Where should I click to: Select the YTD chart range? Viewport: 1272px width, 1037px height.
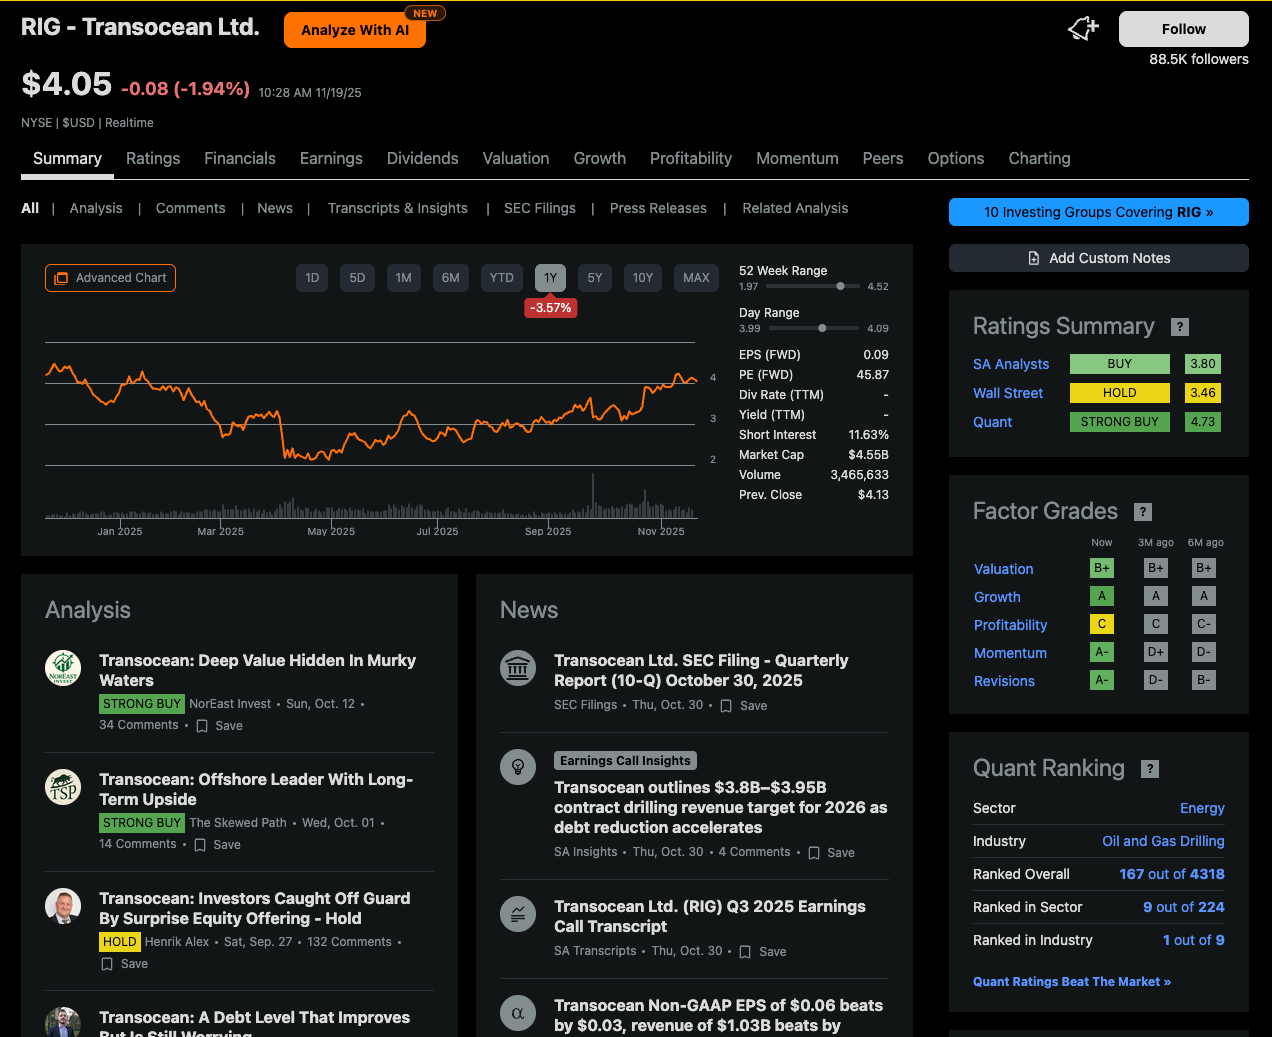pyautogui.click(x=502, y=278)
